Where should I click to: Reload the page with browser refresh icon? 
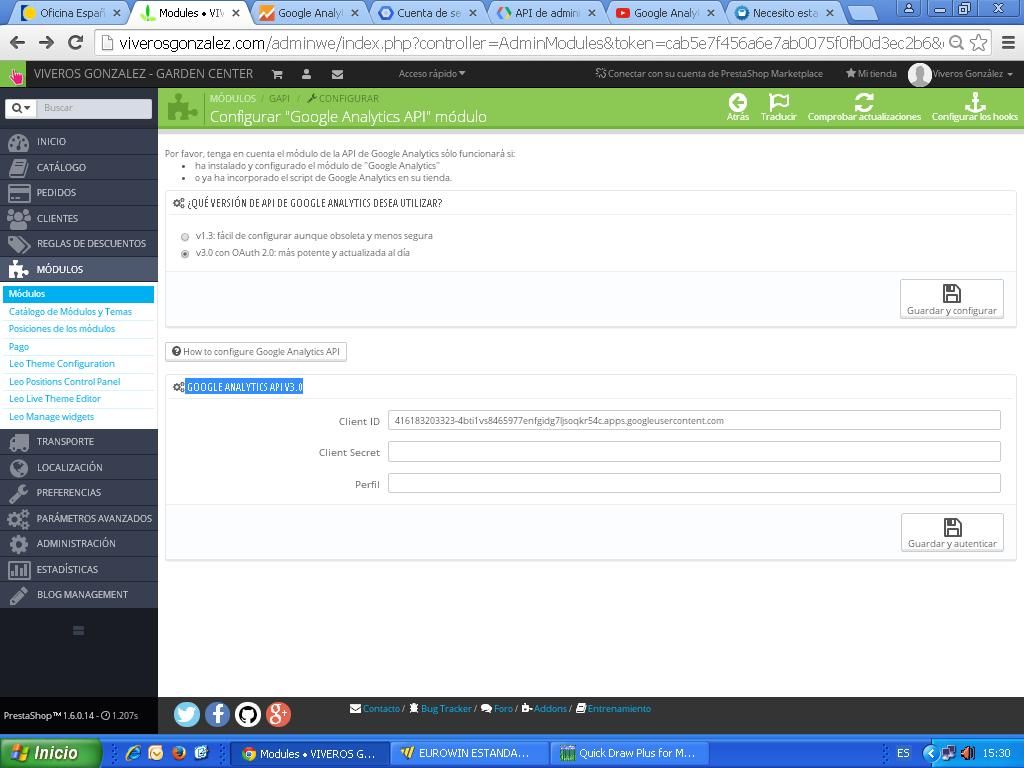(x=76, y=42)
